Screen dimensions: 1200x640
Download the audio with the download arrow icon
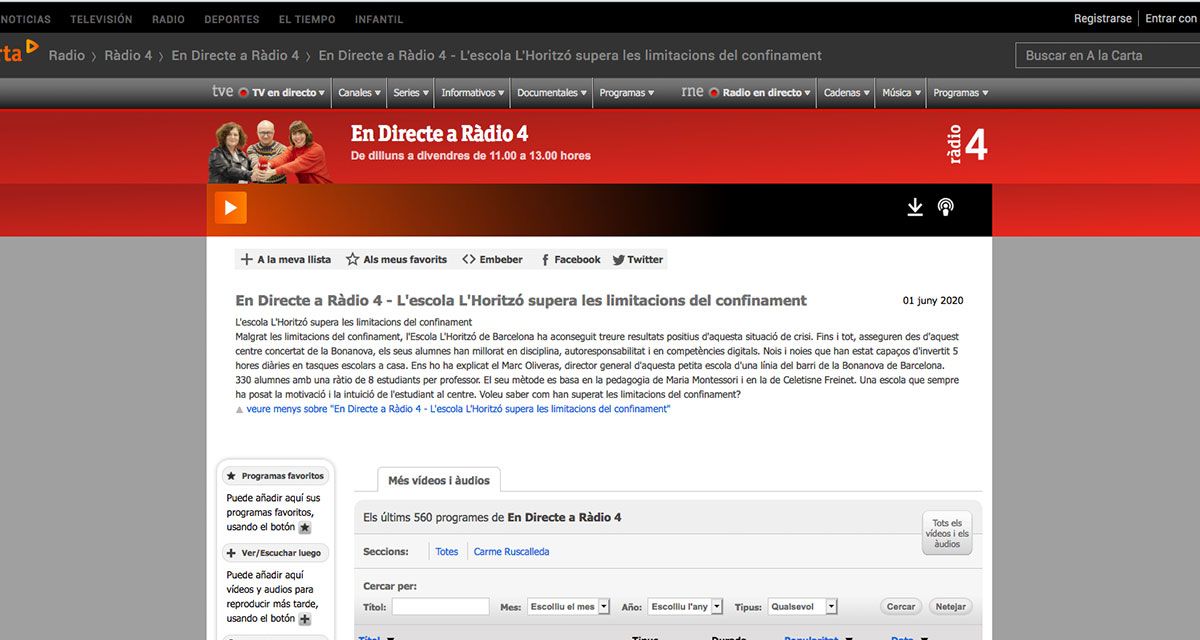[x=914, y=207]
